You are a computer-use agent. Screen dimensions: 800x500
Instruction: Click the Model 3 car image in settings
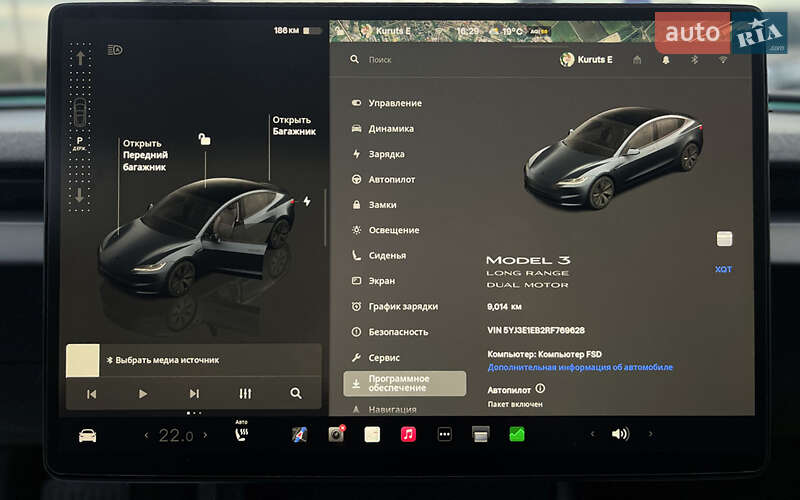(614, 157)
